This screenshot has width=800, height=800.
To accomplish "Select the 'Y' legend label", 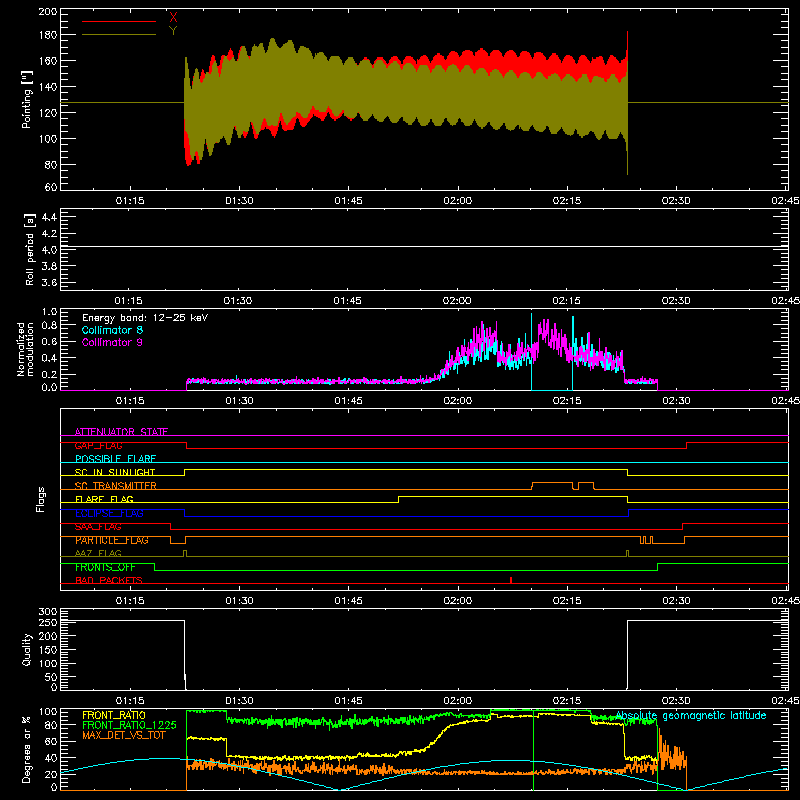I will point(173,31).
